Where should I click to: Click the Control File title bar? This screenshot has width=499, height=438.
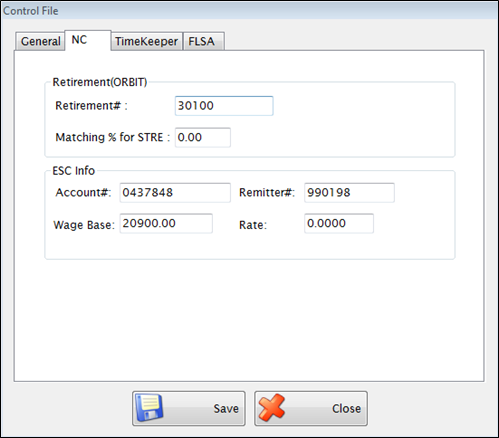(249, 11)
